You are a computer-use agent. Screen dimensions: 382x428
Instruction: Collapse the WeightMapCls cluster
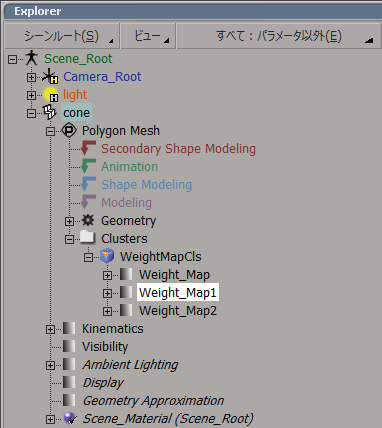click(88, 258)
